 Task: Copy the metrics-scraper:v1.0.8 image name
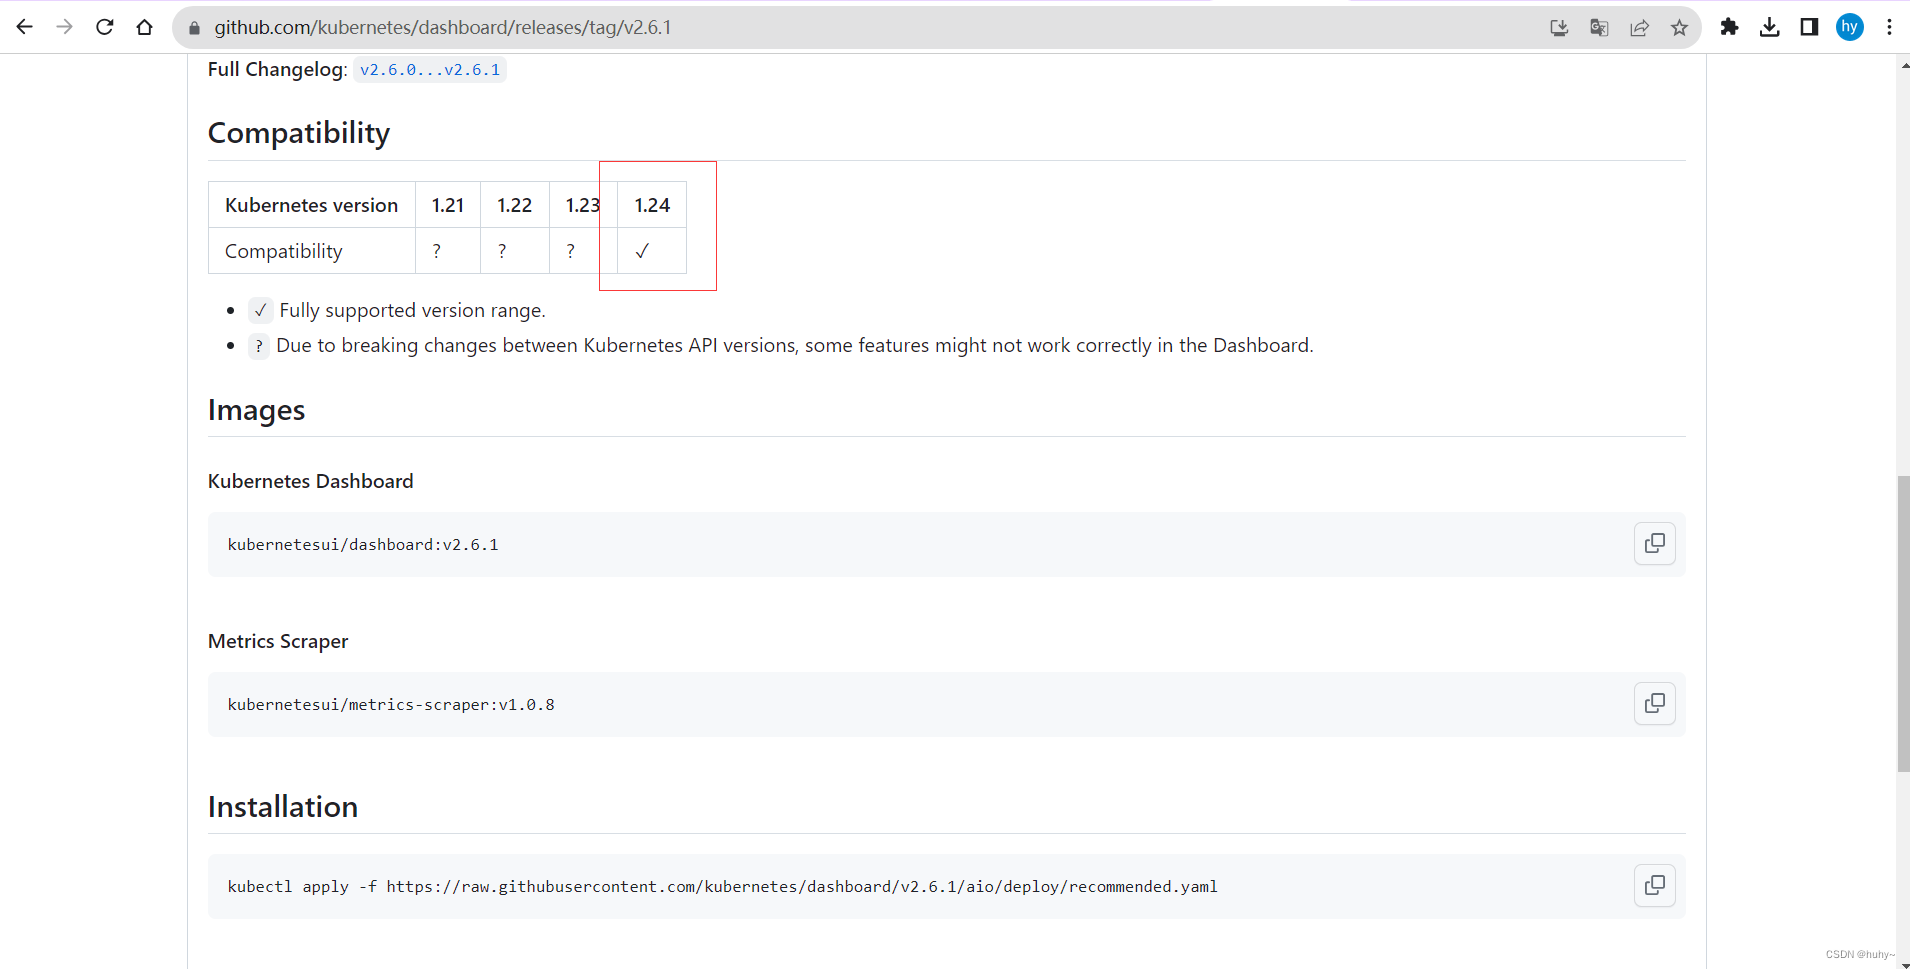coord(1655,703)
